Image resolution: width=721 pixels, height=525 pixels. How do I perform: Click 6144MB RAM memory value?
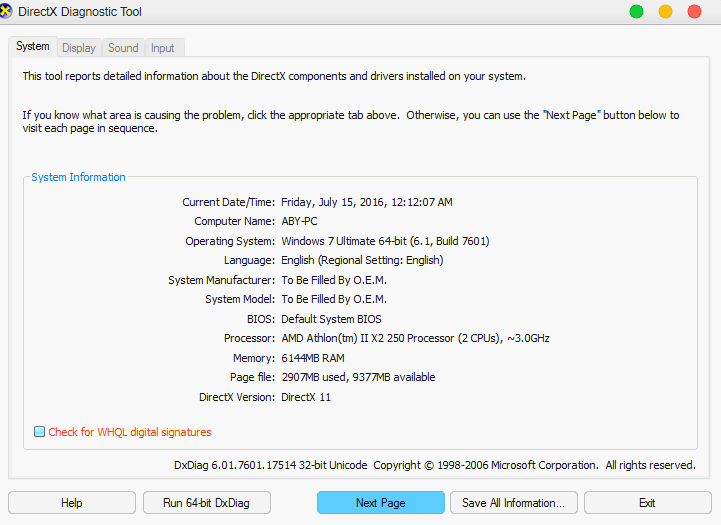[313, 358]
